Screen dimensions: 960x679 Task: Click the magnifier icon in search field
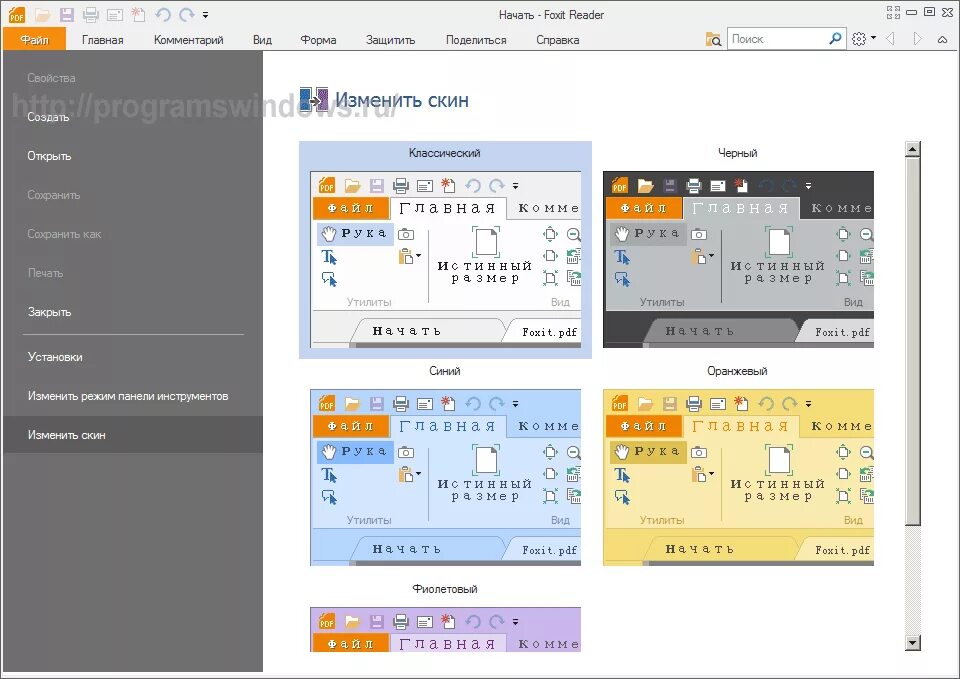click(835, 39)
